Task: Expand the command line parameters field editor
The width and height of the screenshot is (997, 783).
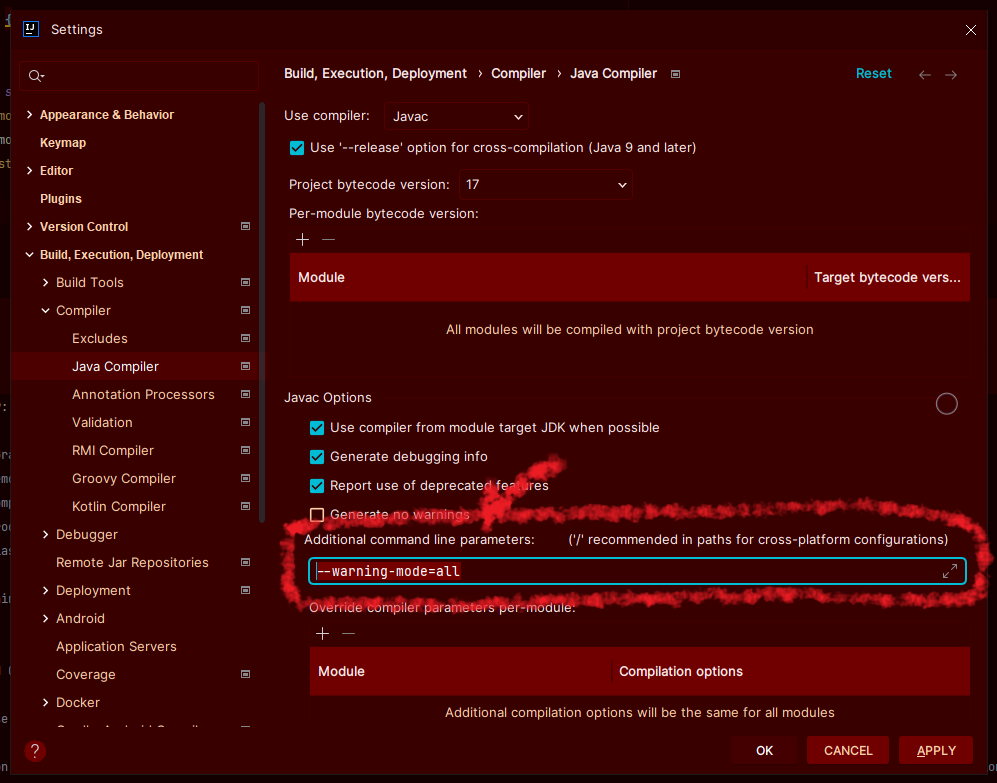Action: [x=949, y=571]
